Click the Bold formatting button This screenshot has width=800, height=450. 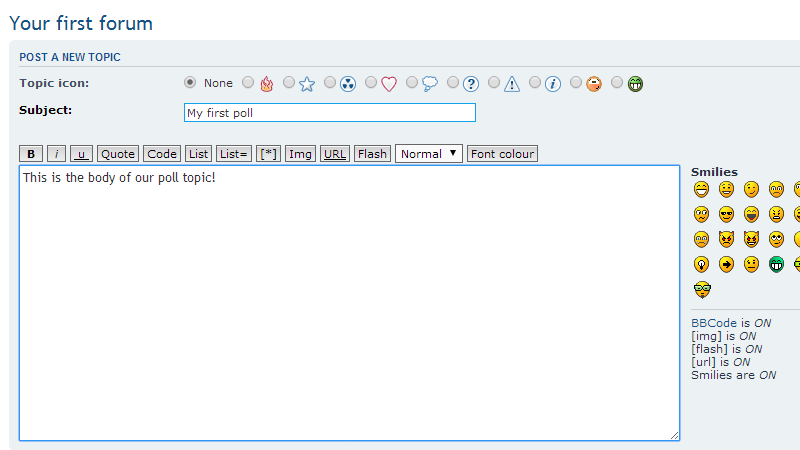click(31, 154)
